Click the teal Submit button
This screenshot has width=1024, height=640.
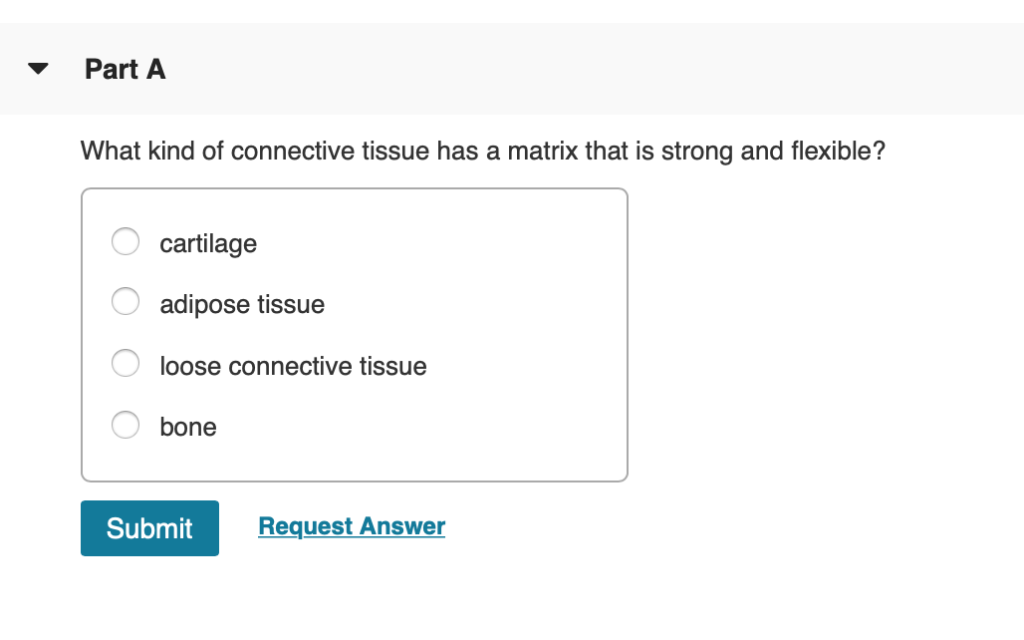click(149, 528)
